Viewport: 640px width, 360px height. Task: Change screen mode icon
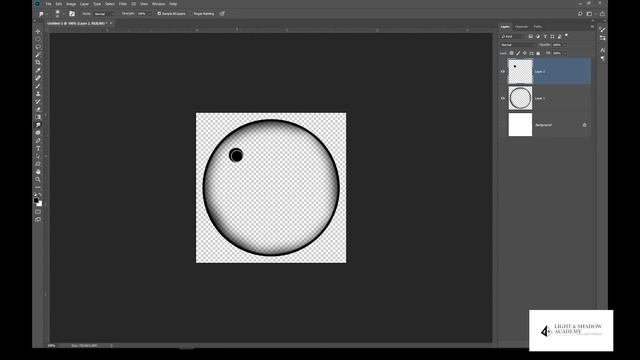[38, 220]
